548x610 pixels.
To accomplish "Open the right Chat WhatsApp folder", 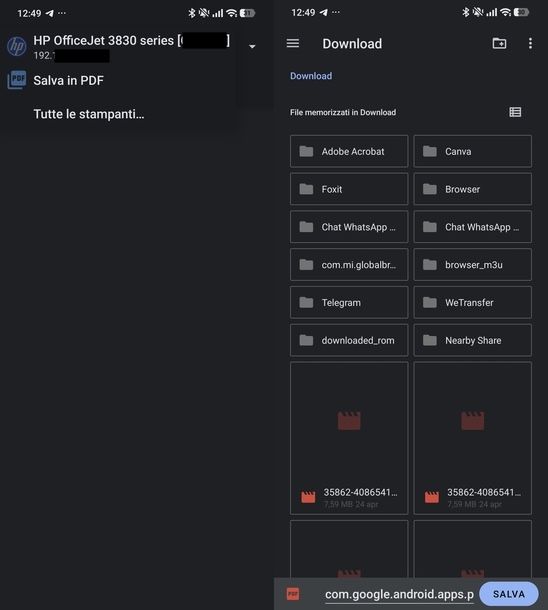I will click(473, 227).
